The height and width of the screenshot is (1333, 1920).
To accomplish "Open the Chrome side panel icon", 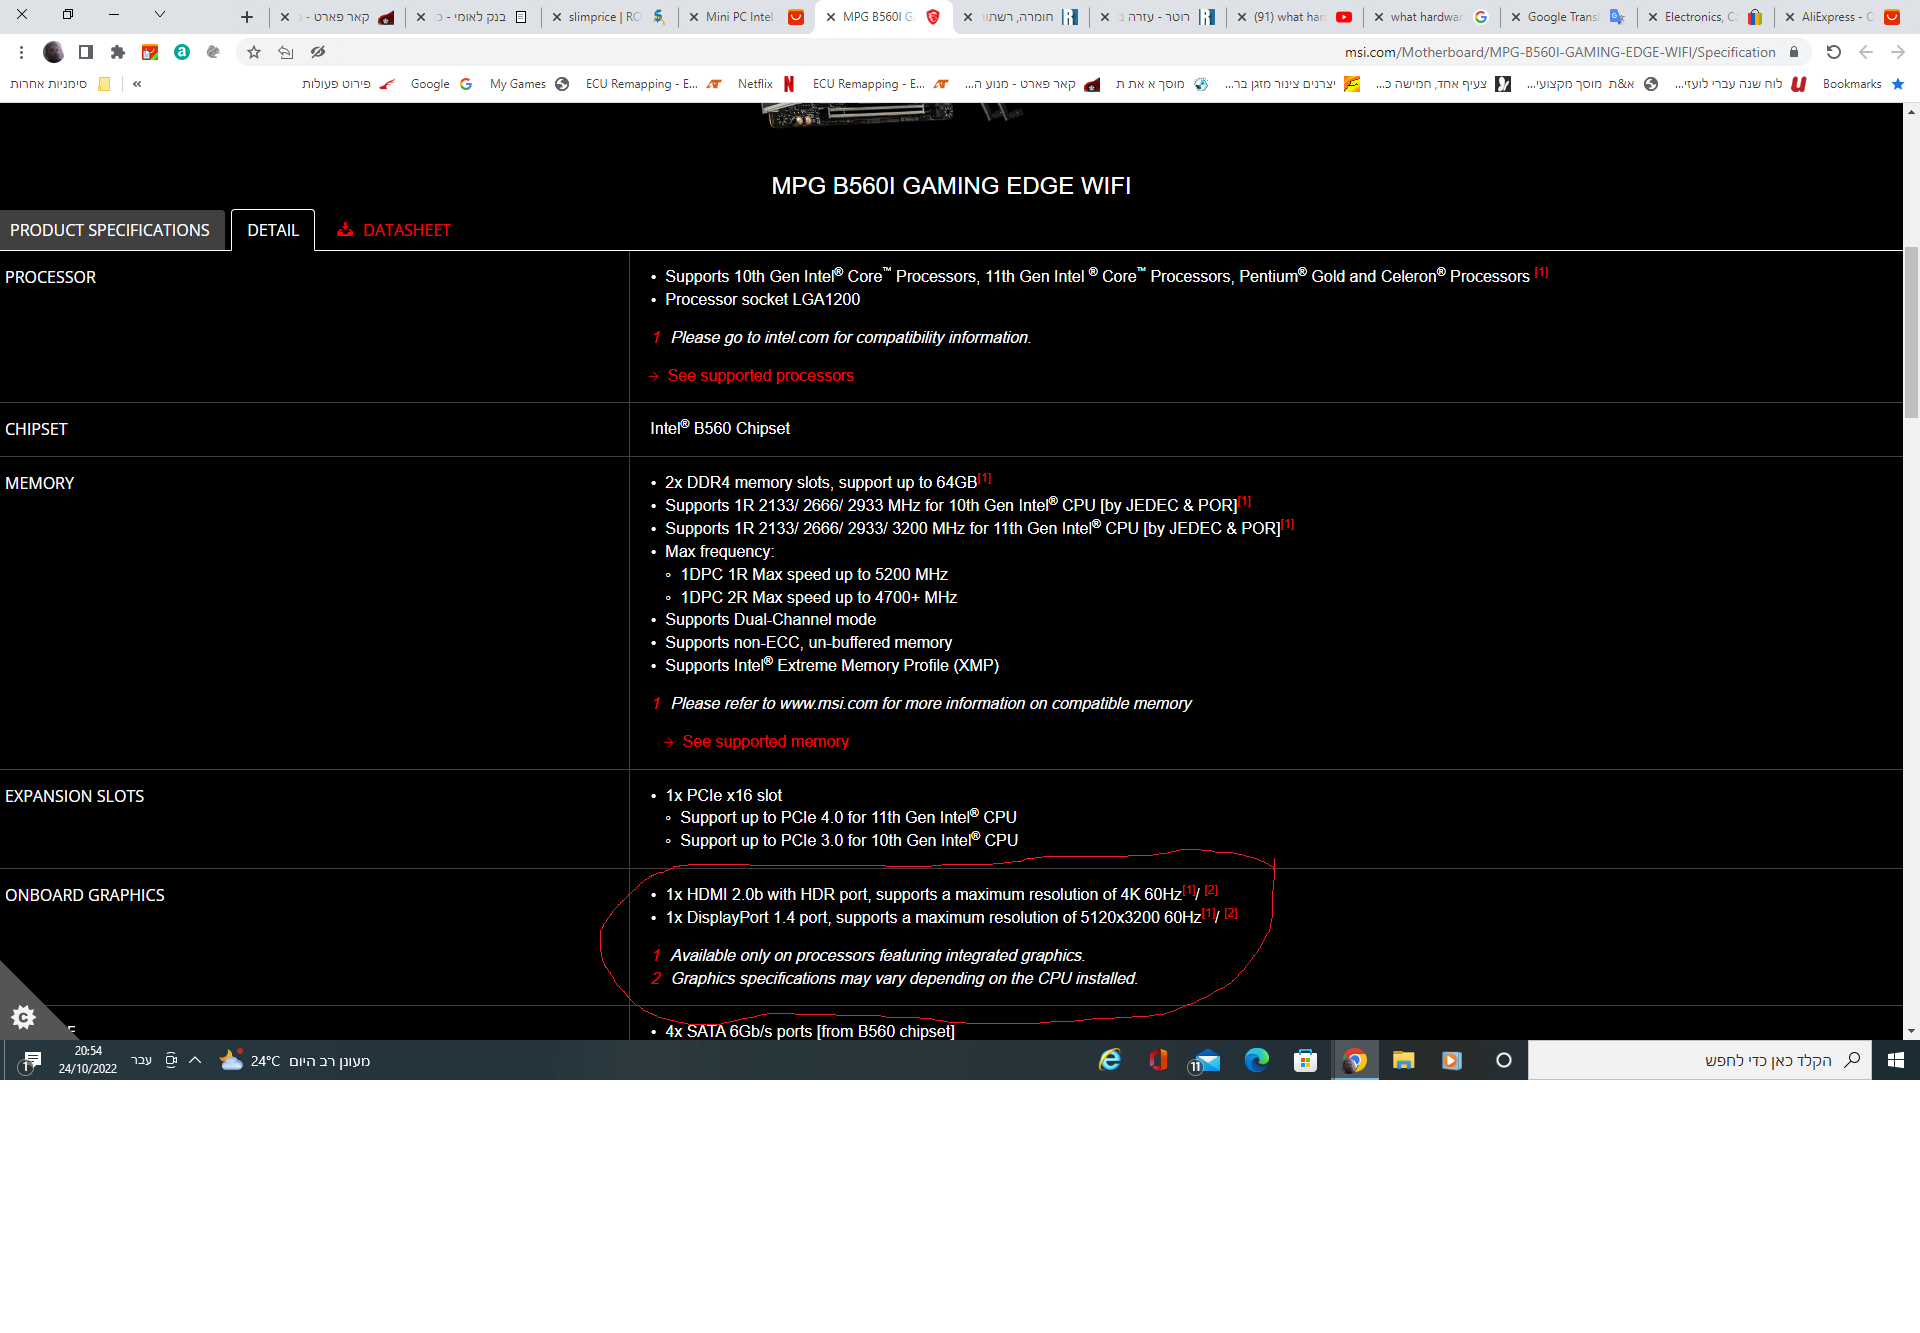I will (x=86, y=52).
